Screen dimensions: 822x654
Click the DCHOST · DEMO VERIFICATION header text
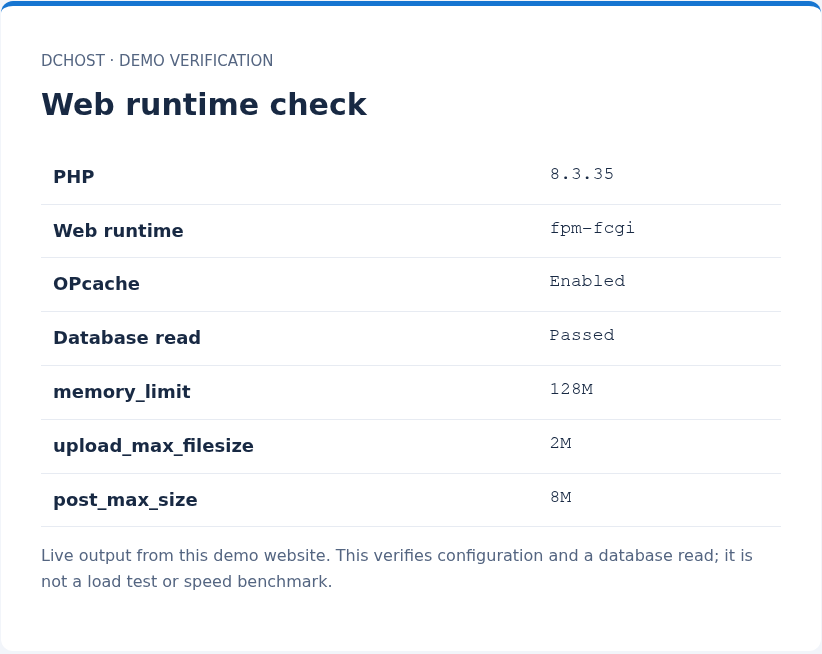pyautogui.click(x=157, y=61)
